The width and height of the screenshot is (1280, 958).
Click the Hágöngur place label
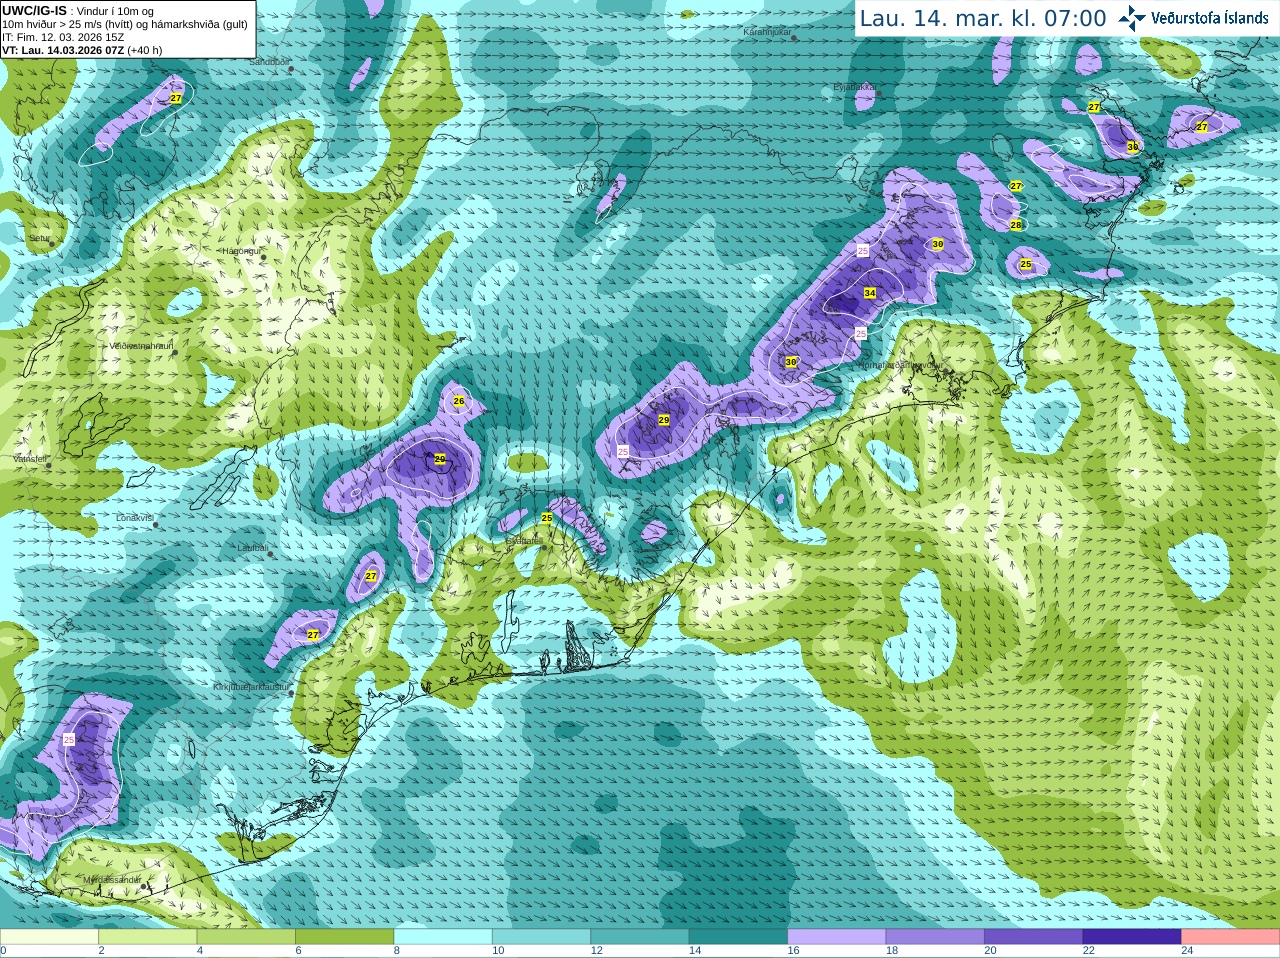[240, 251]
